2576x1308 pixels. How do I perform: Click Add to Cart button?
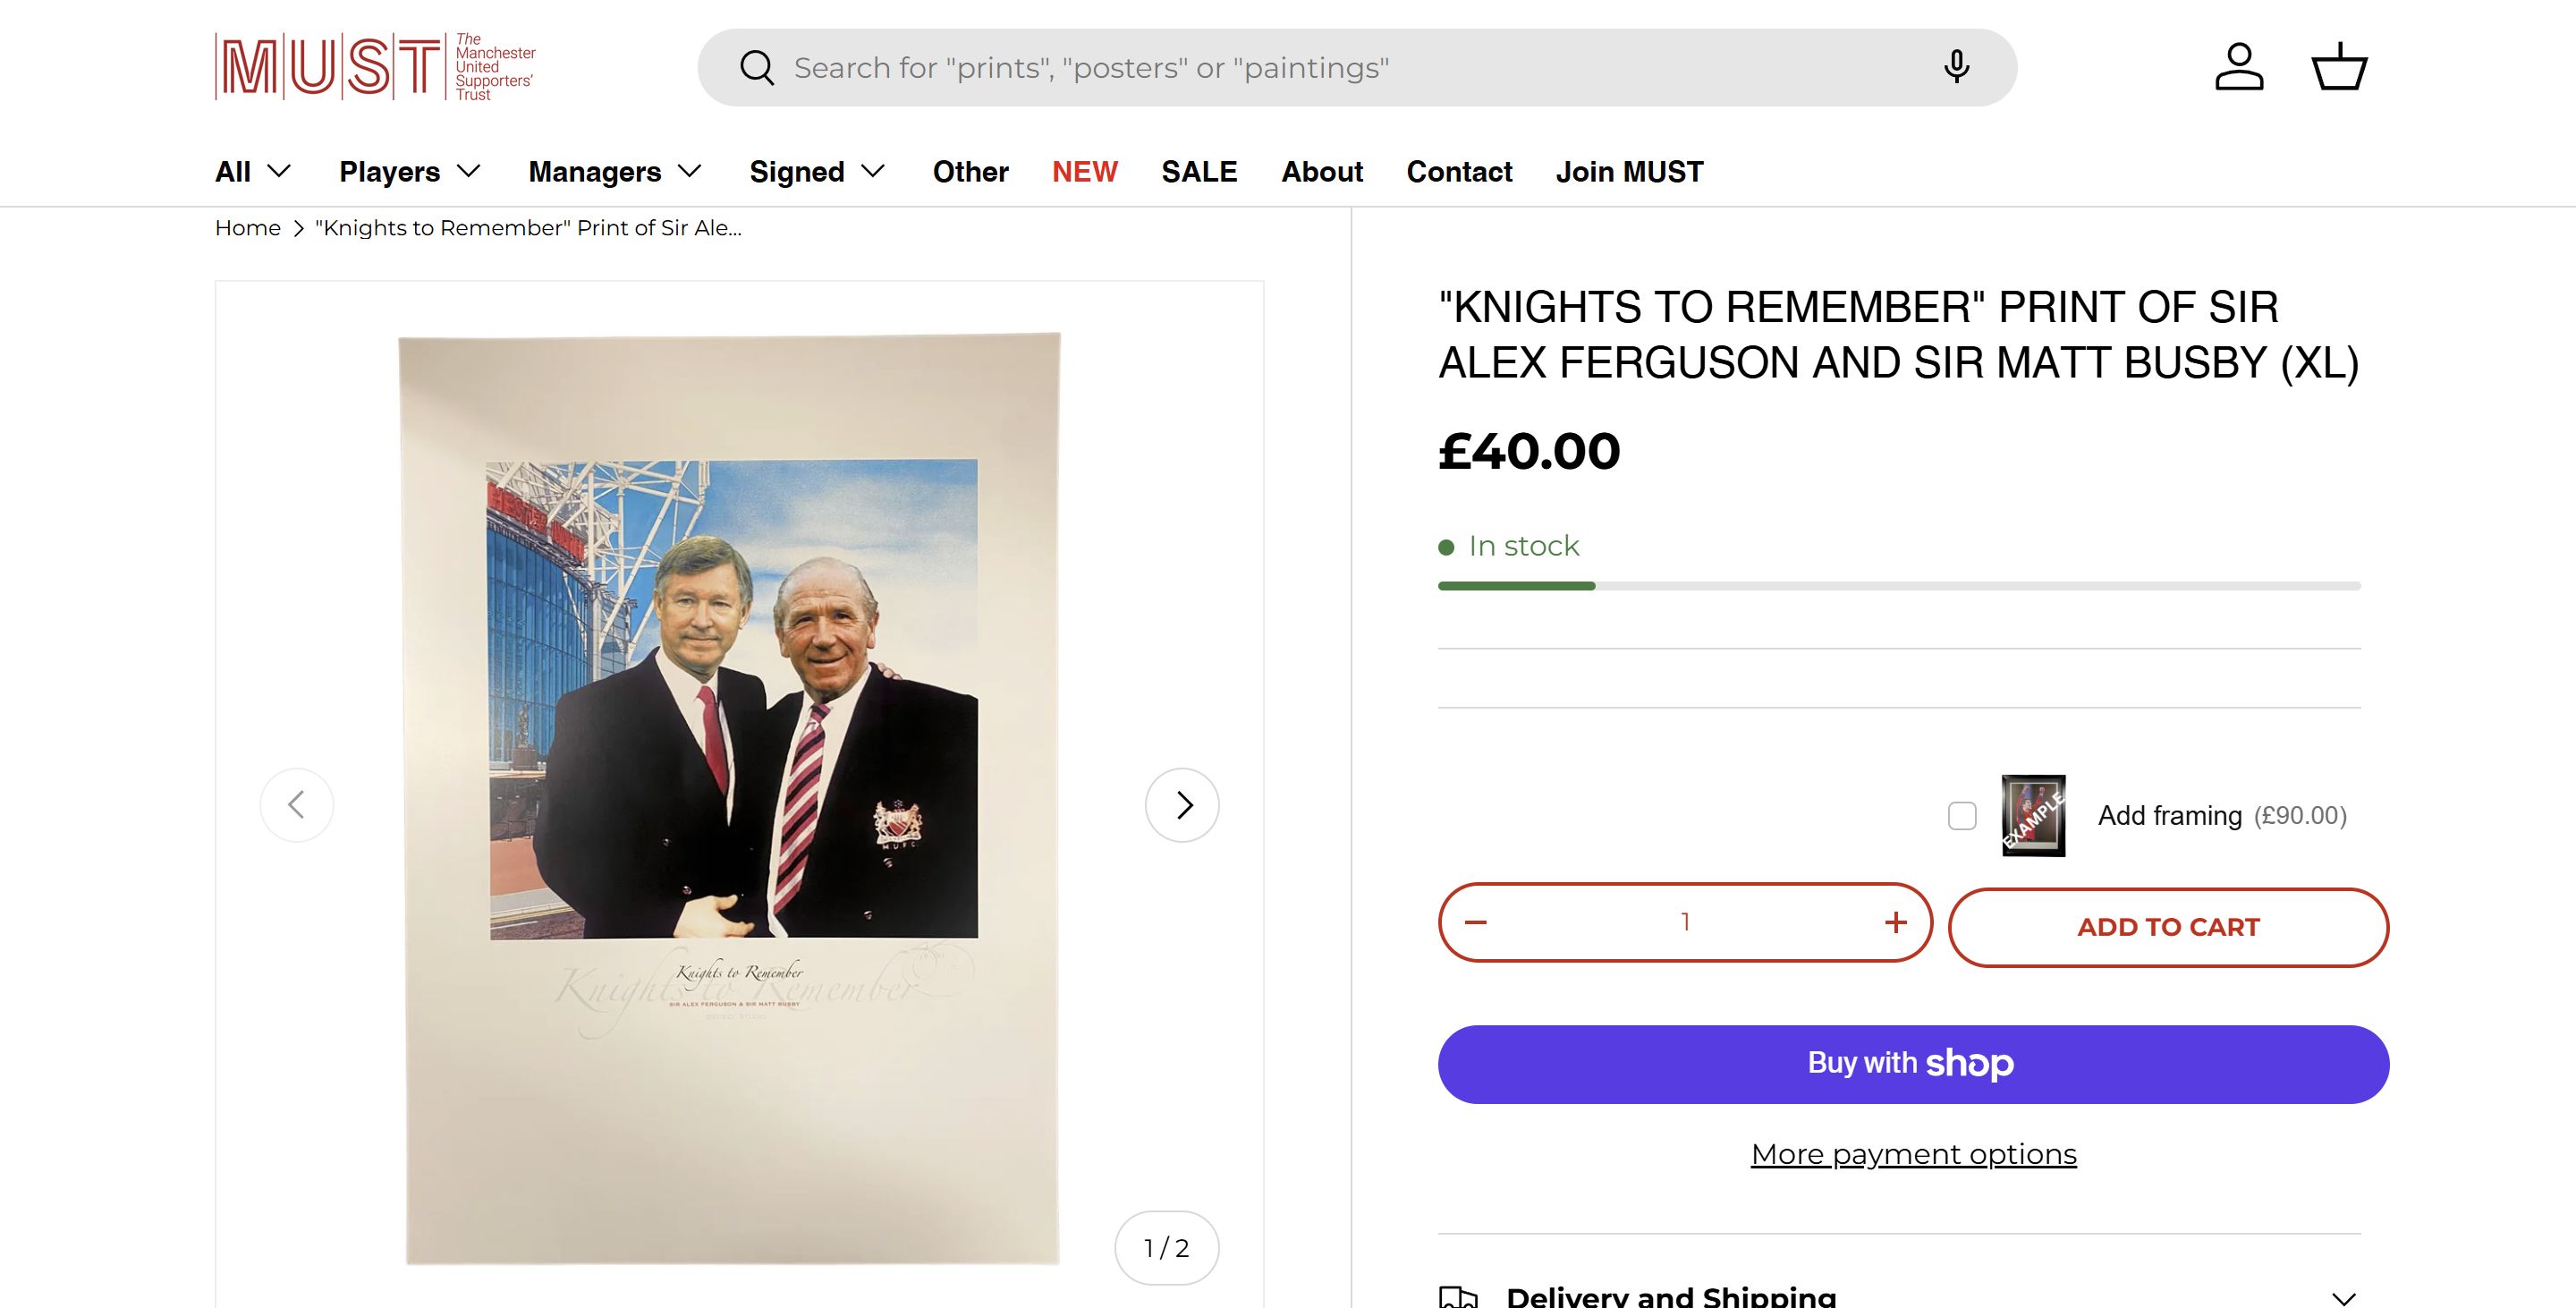[2168, 927]
